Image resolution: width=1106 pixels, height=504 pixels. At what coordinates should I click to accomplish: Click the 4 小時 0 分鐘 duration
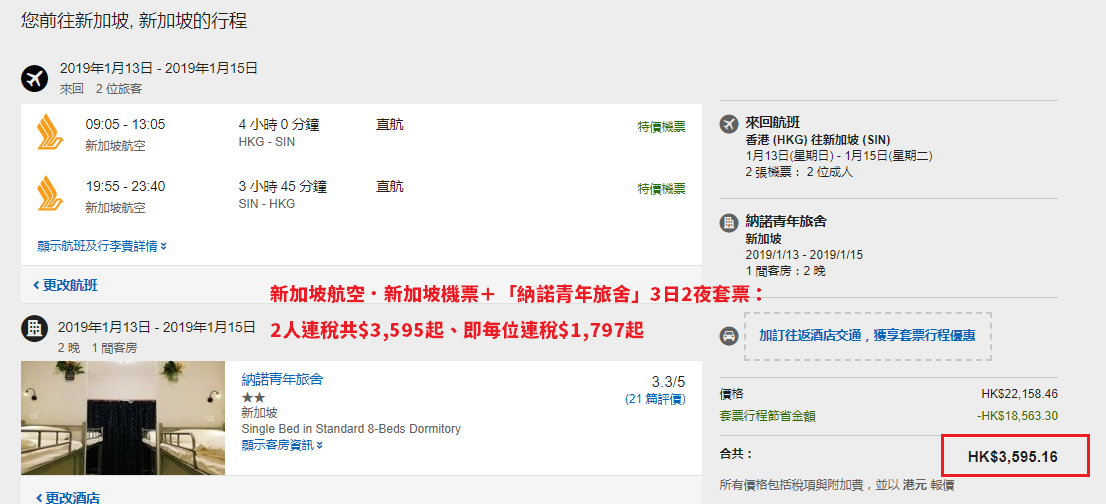279,125
